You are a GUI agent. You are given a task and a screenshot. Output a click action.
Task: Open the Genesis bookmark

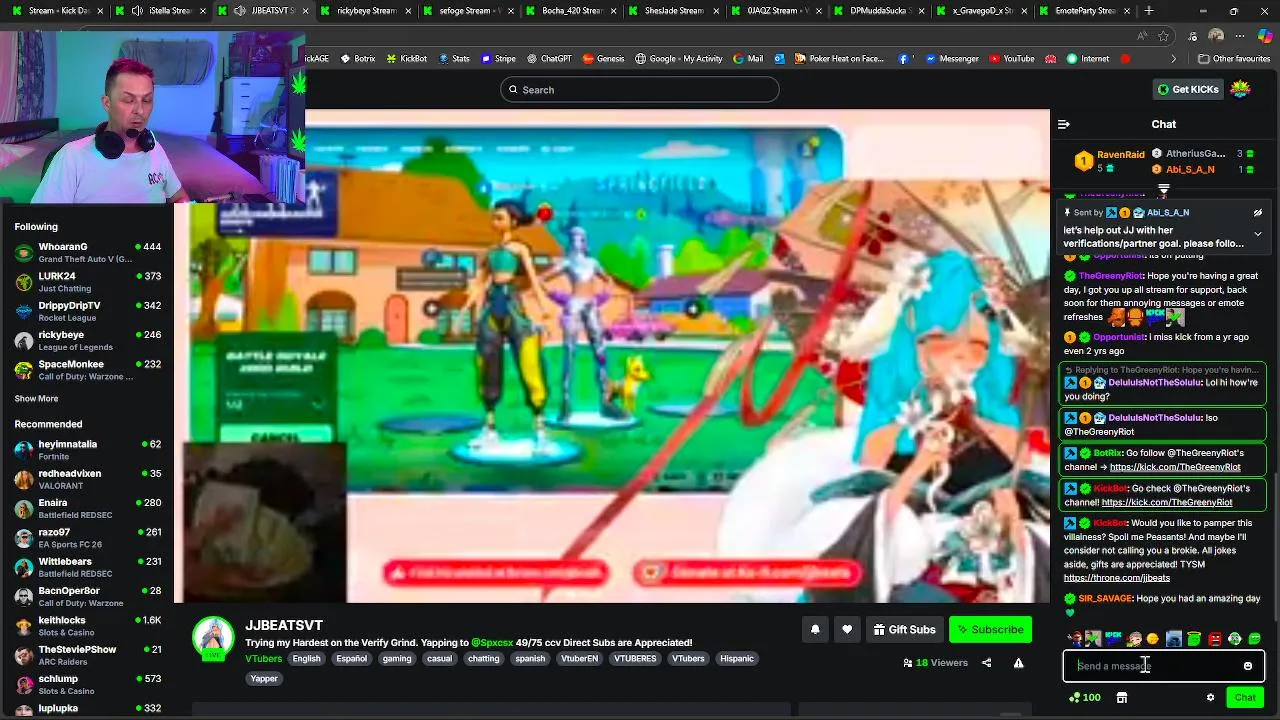[603, 59]
